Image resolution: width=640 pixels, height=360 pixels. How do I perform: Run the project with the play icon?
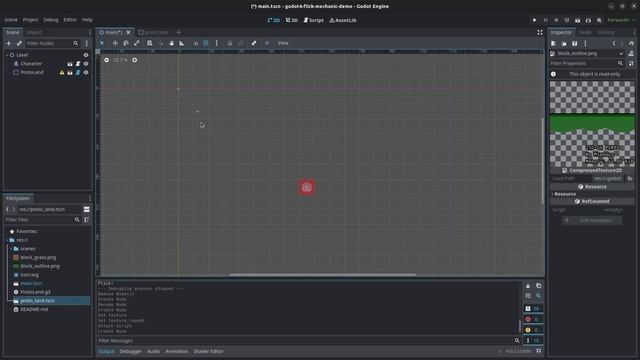[534, 20]
